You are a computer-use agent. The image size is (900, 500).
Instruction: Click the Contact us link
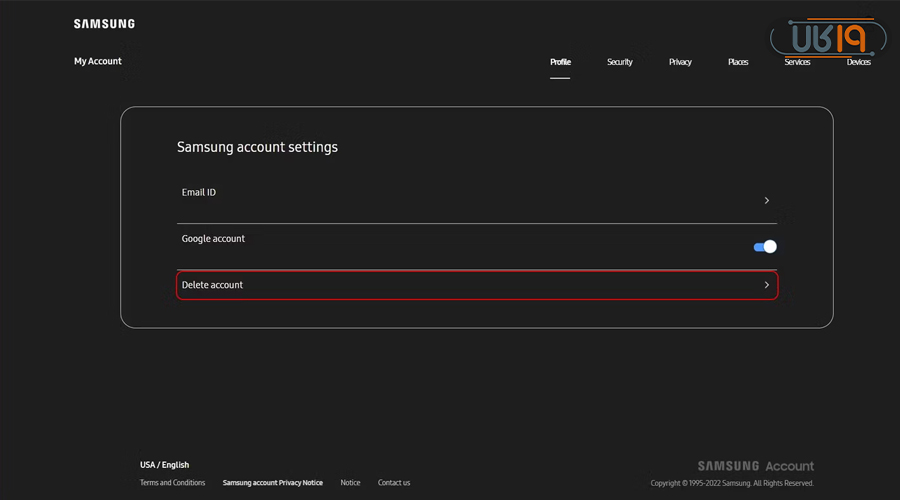394,483
